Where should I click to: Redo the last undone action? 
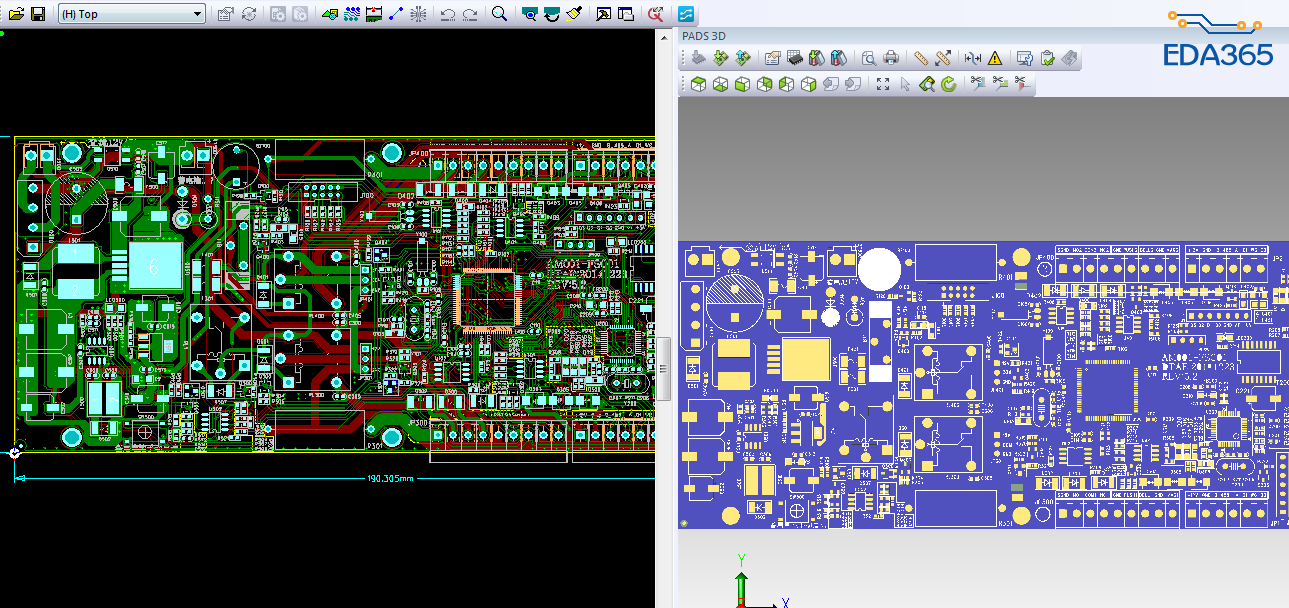point(469,14)
